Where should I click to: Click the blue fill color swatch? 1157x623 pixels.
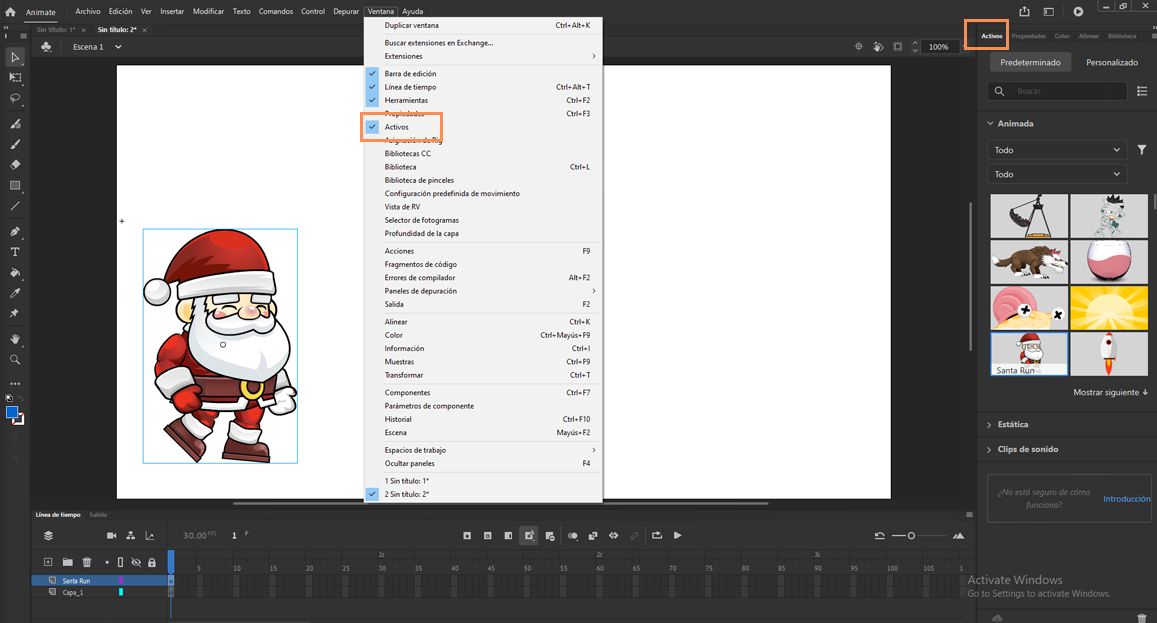point(12,413)
